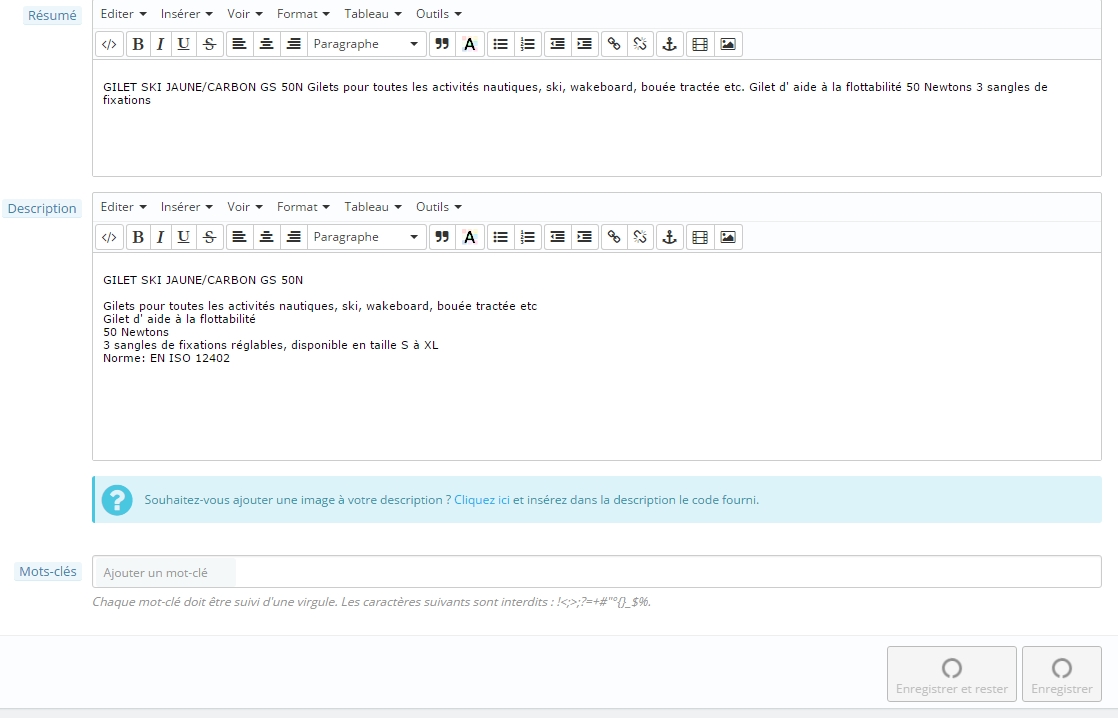This screenshot has width=1118, height=718.
Task: Decrease indent in Résumé editor
Action: (558, 44)
